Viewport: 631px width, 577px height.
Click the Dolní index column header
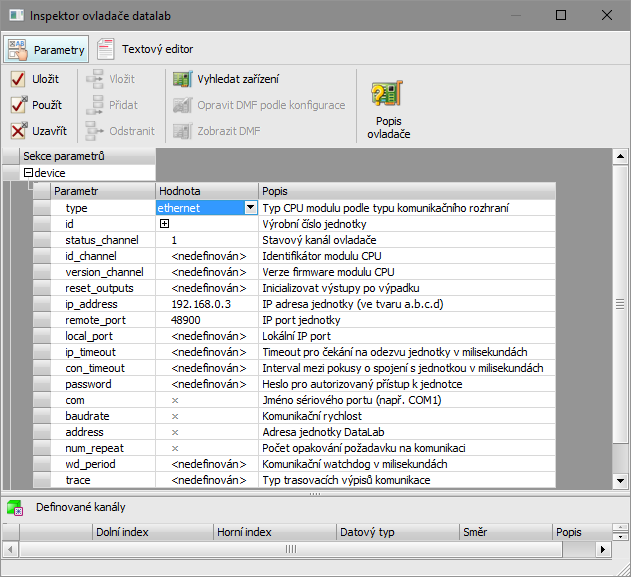point(153,532)
